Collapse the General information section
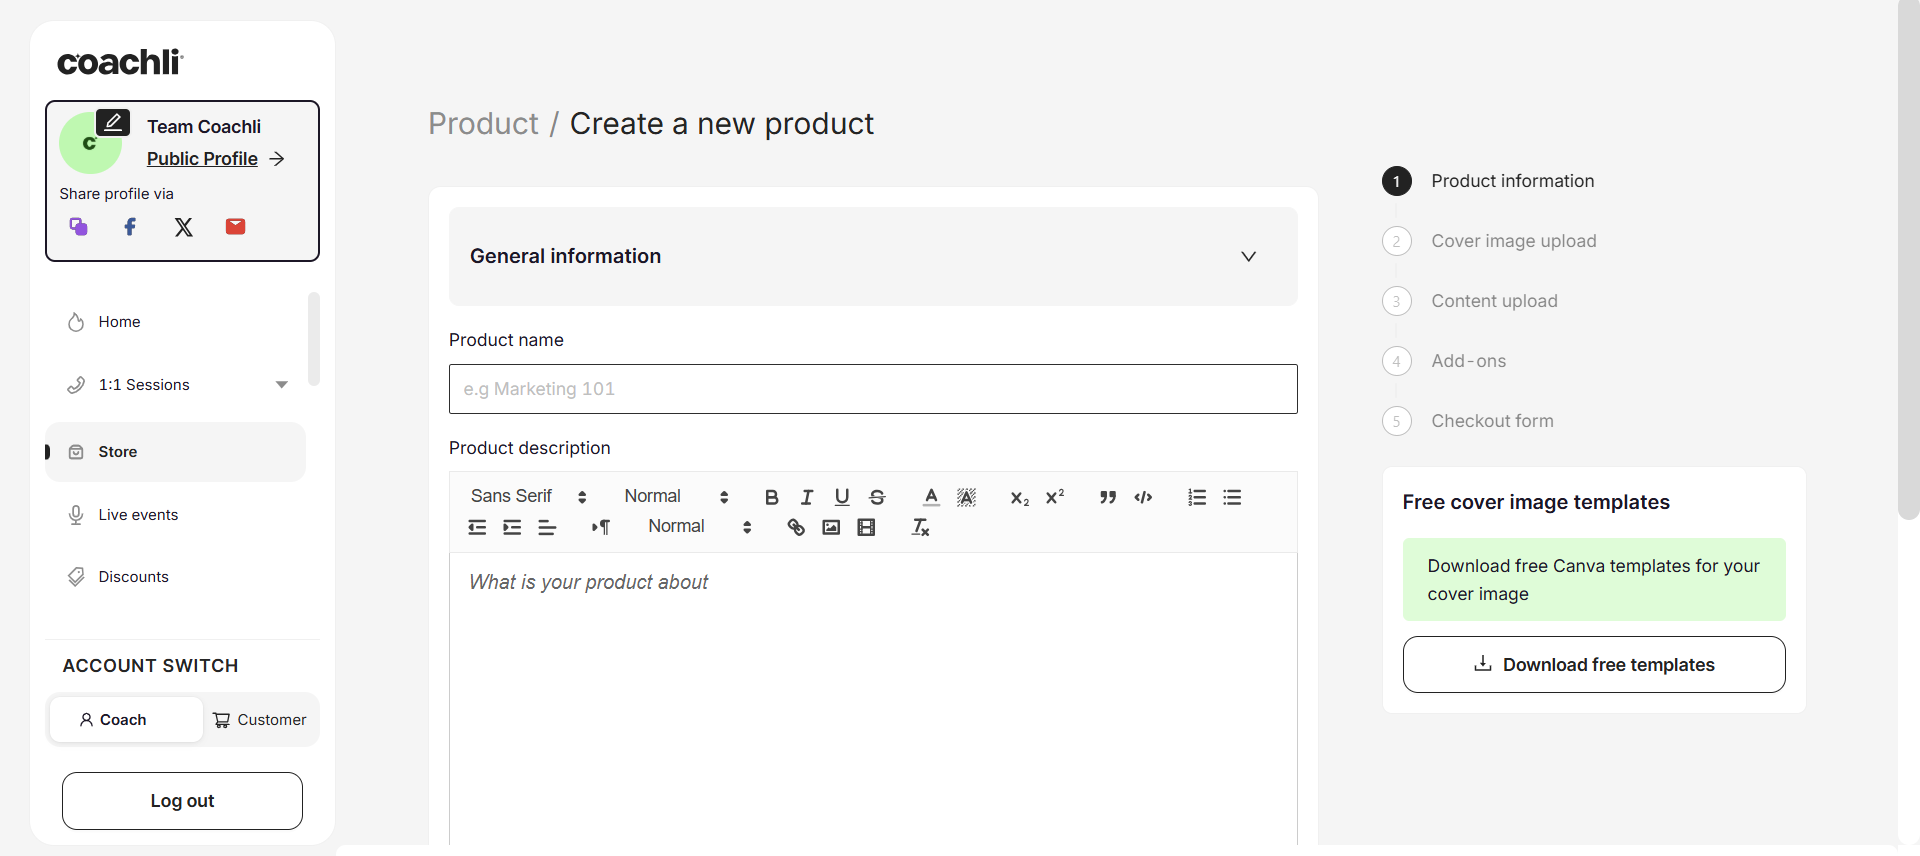This screenshot has width=1920, height=856. [x=1248, y=257]
